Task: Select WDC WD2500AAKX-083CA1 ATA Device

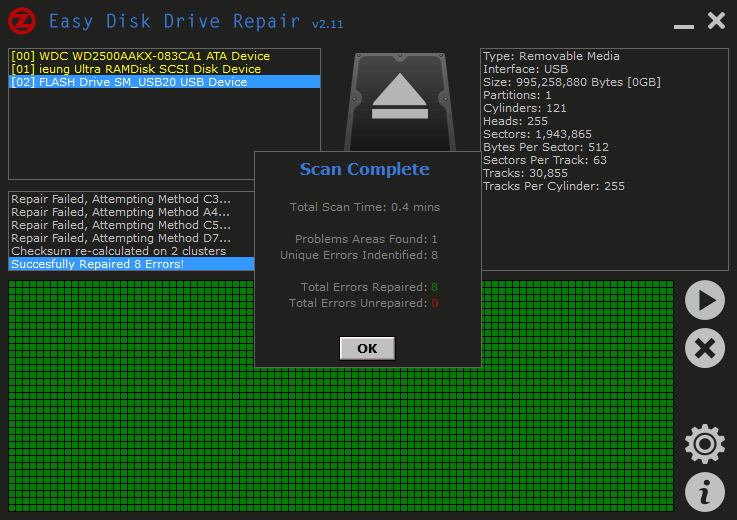Action: click(165, 56)
